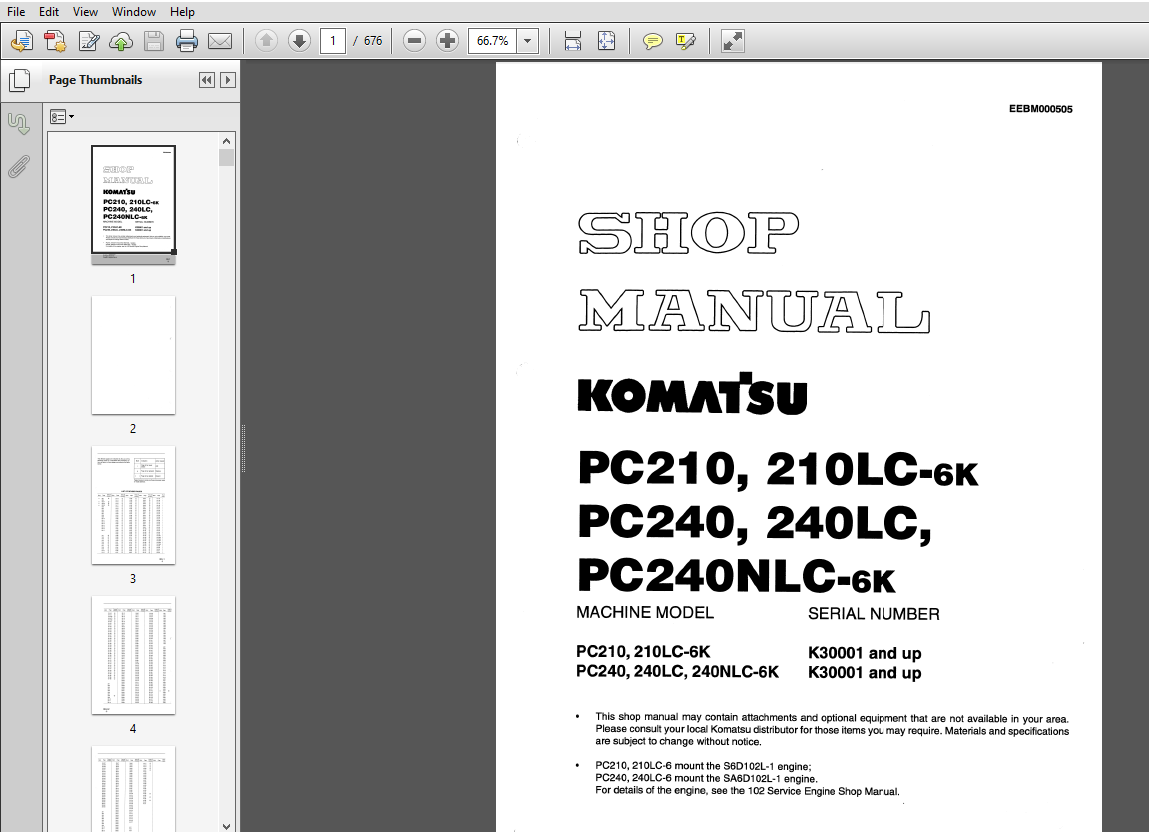
Task: Click the Email envelope icon
Action: pos(220,41)
